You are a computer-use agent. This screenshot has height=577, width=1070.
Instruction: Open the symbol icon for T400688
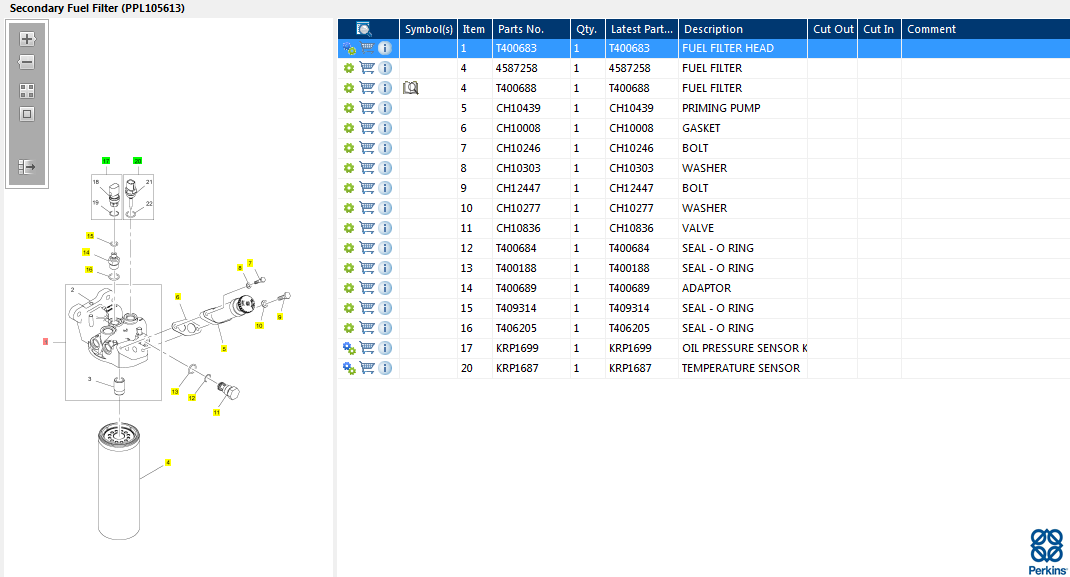pos(411,88)
